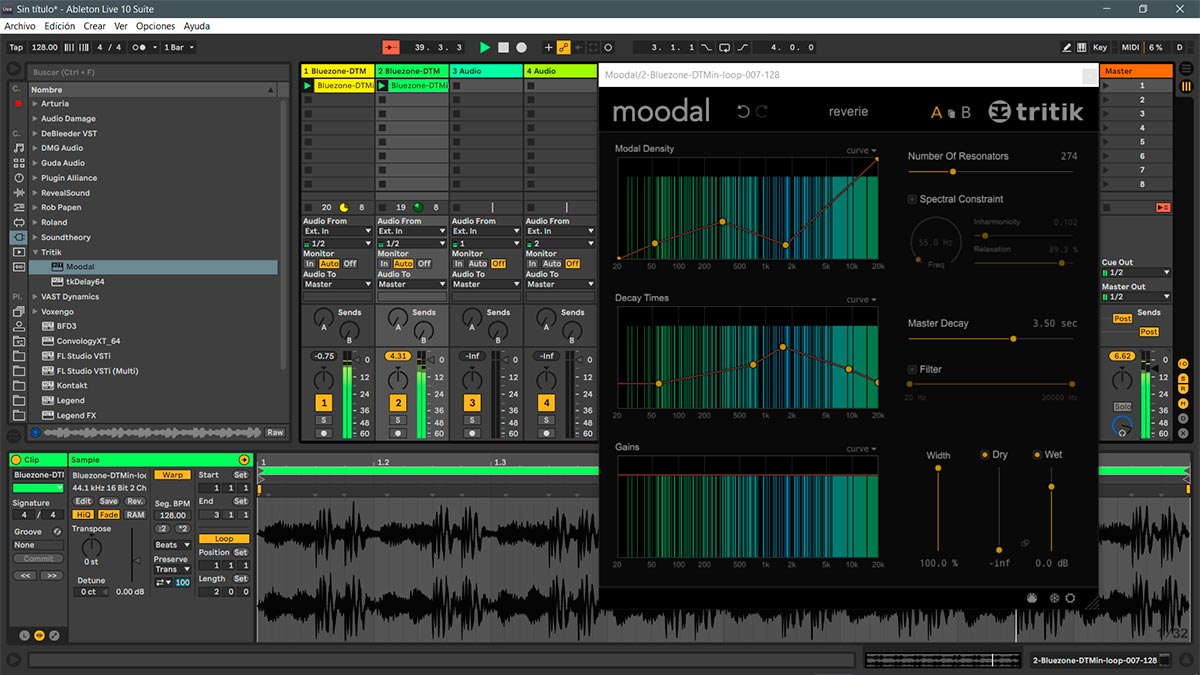Image resolution: width=1200 pixels, height=675 pixels.
Task: Open the 1 Bar quantization dropdown
Action: click(178, 47)
